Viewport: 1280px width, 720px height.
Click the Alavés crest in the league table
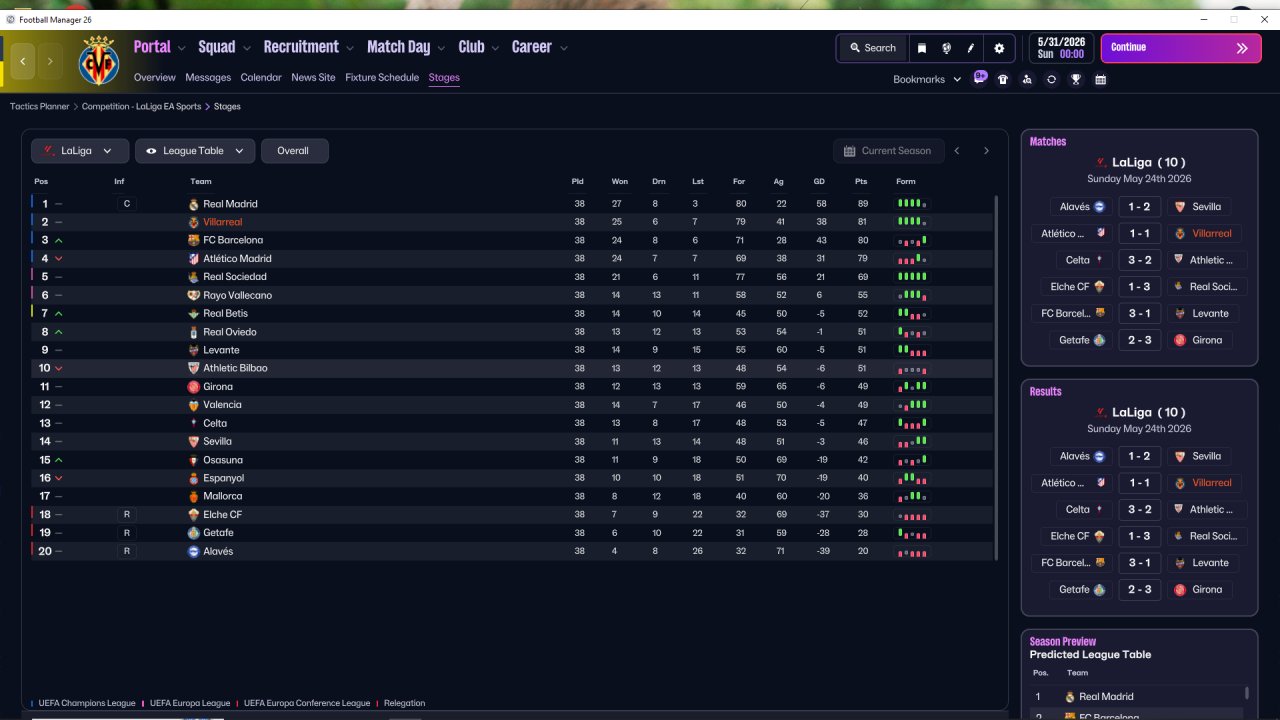click(194, 551)
